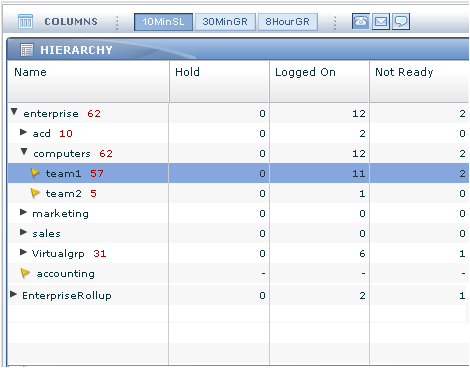Click the Hierarchy panel list icon
The height and width of the screenshot is (368, 470).
tap(27, 50)
